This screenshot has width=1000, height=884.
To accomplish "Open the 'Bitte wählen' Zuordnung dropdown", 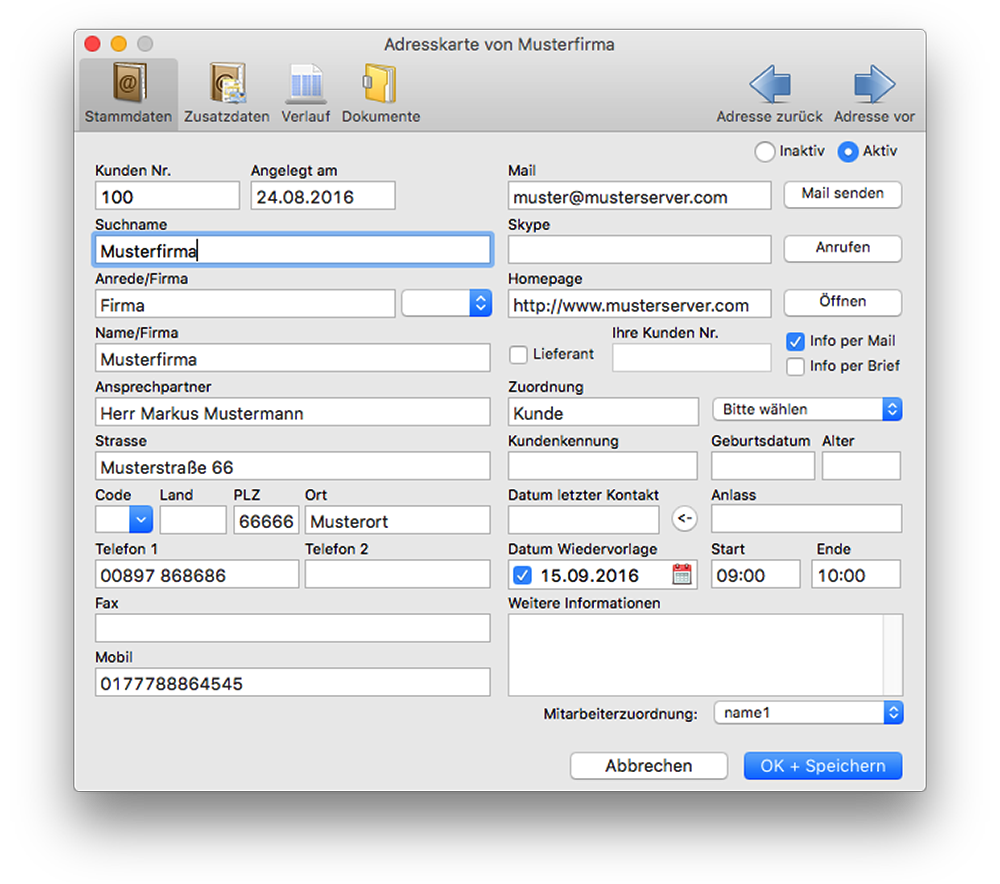I will (807, 409).
